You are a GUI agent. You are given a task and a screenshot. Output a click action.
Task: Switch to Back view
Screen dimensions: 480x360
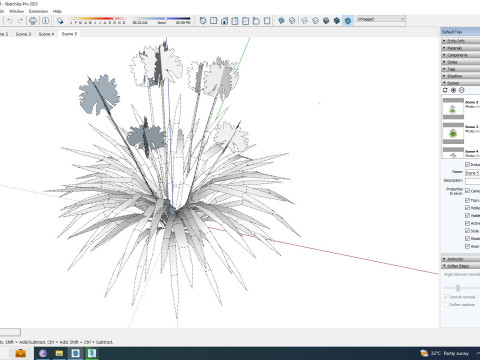click(x=246, y=21)
